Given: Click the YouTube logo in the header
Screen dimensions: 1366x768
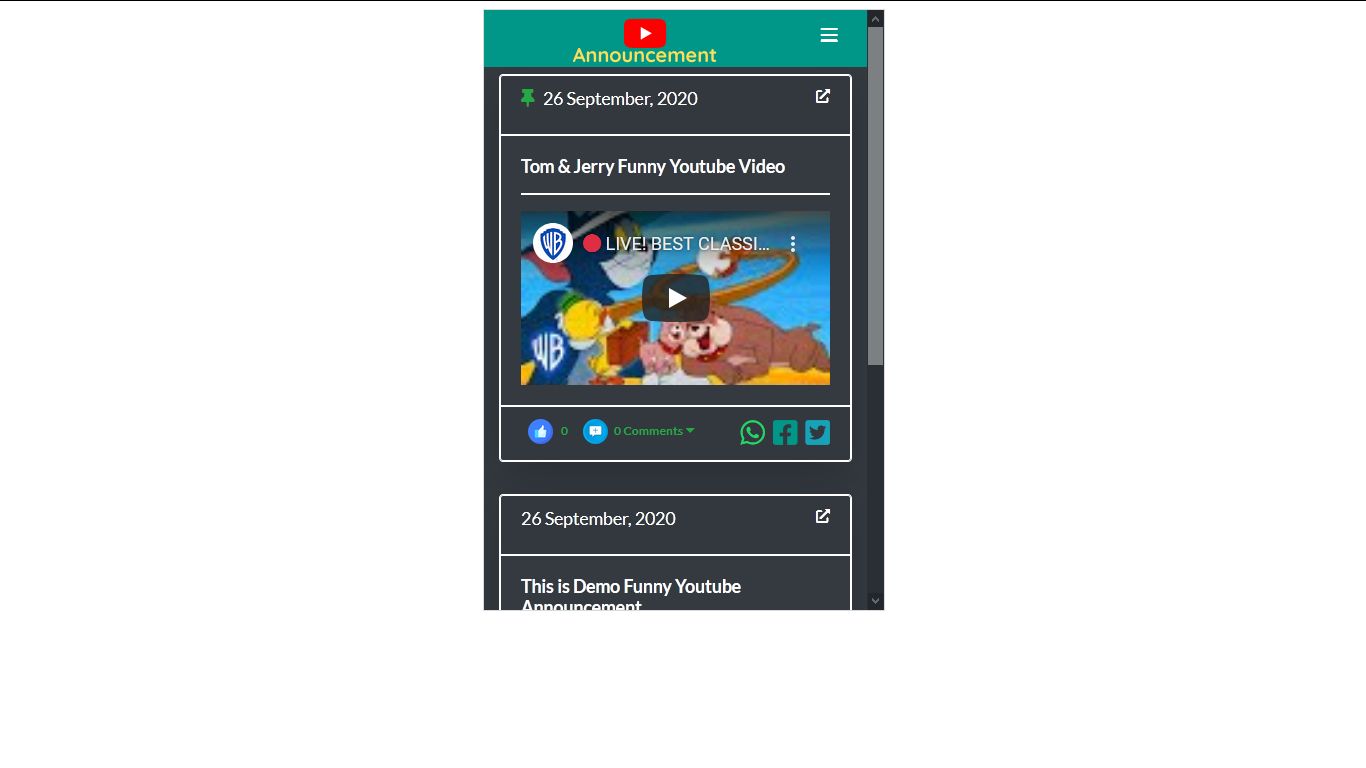Looking at the screenshot, I should (644, 33).
